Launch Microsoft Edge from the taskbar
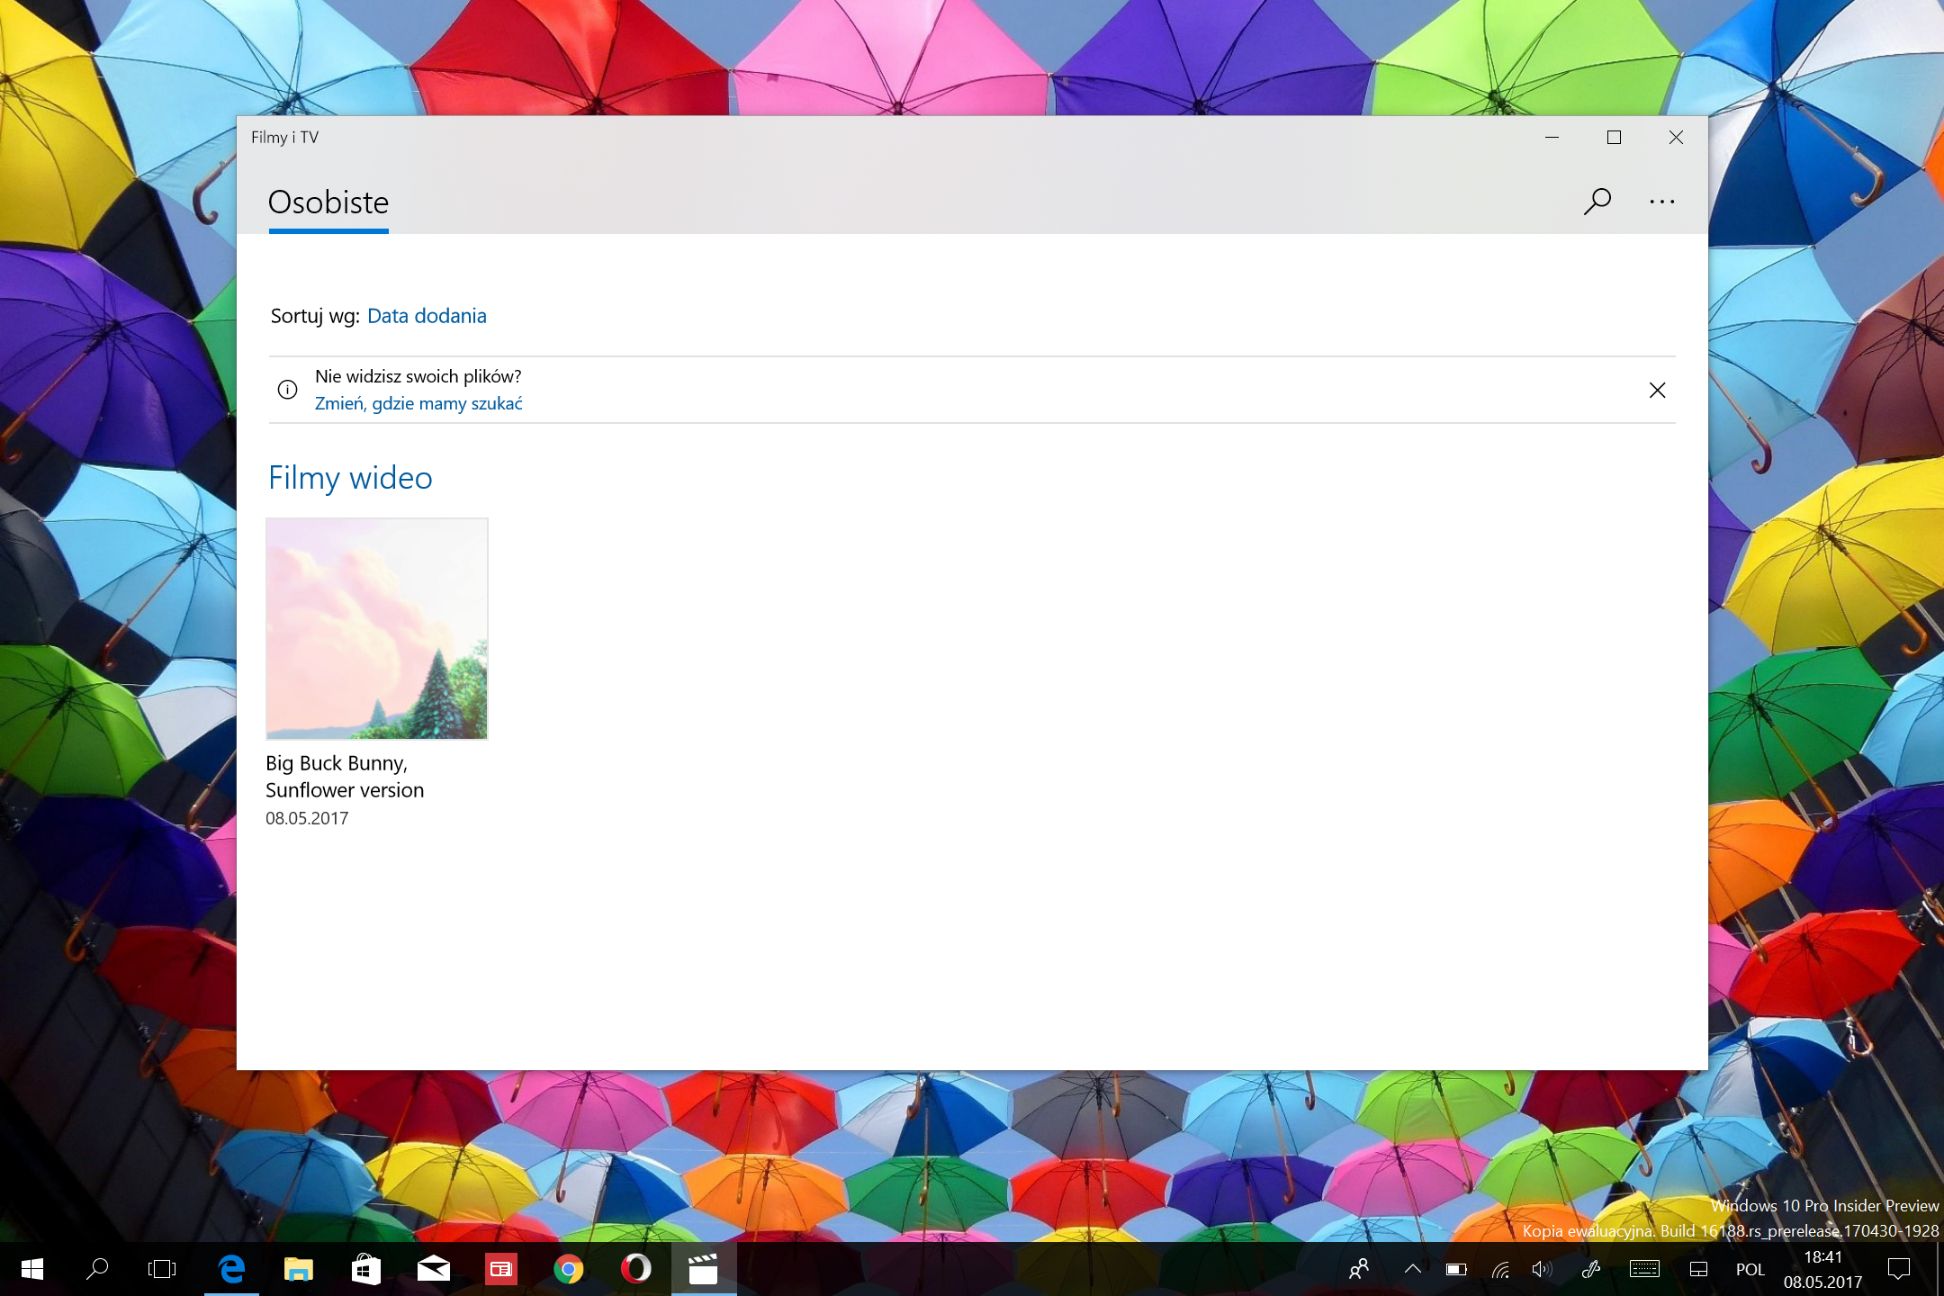 point(232,1269)
